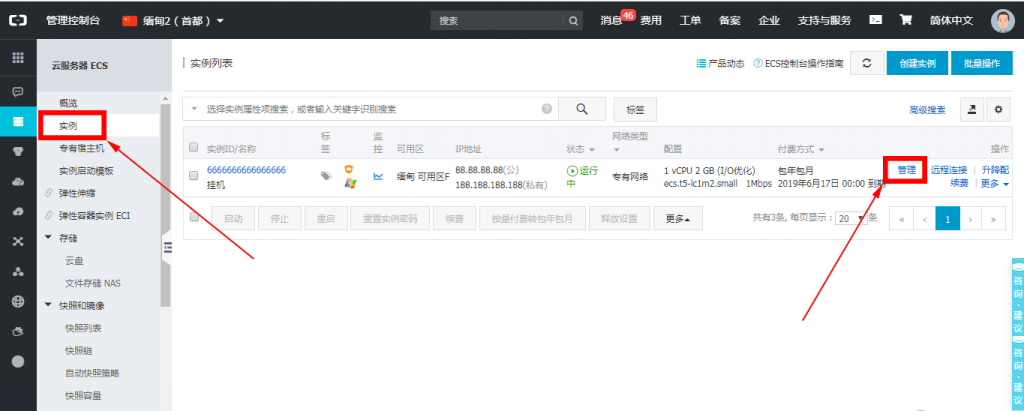Open the shopping cart icon

(x=906, y=20)
